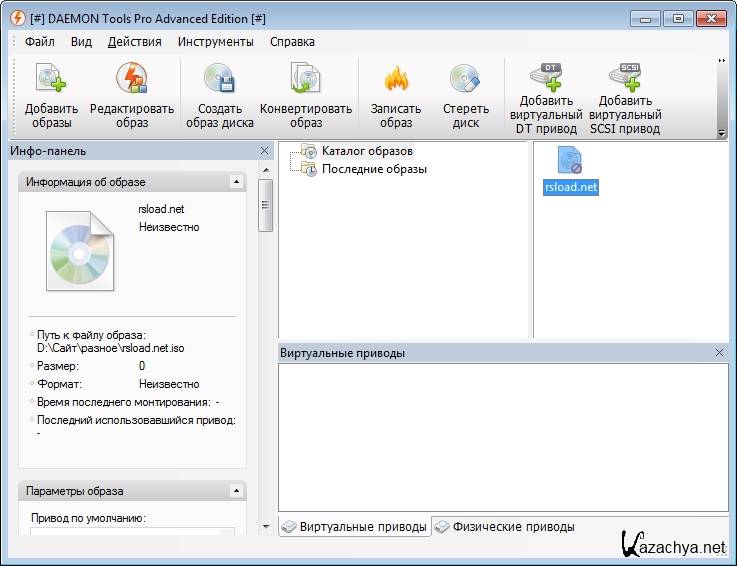Screen dimensions: 737x566
Task: Close the Инфо-панель panel
Action: [264, 151]
